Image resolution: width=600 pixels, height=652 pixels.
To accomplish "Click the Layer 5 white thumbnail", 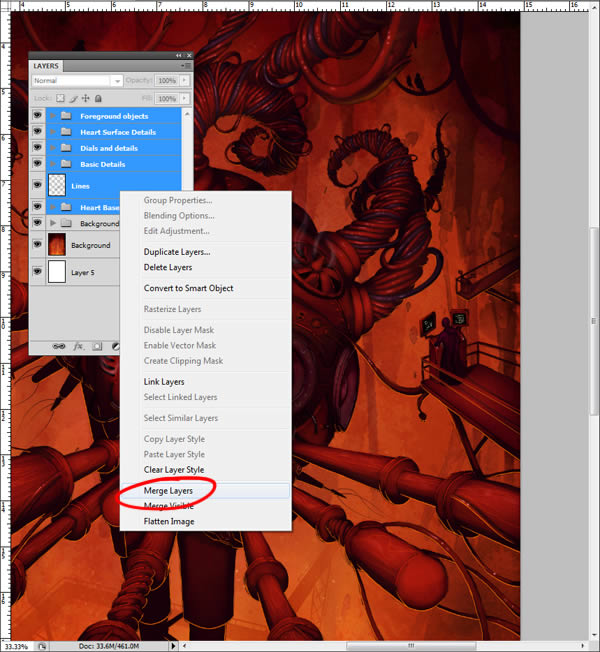I will pyautogui.click(x=57, y=272).
